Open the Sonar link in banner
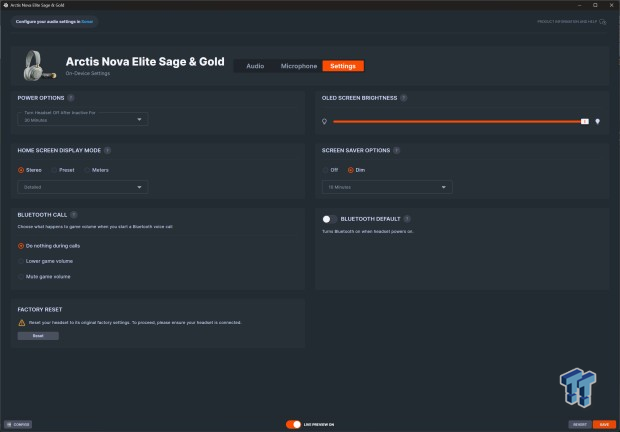The width and height of the screenshot is (620, 432). (87, 21)
